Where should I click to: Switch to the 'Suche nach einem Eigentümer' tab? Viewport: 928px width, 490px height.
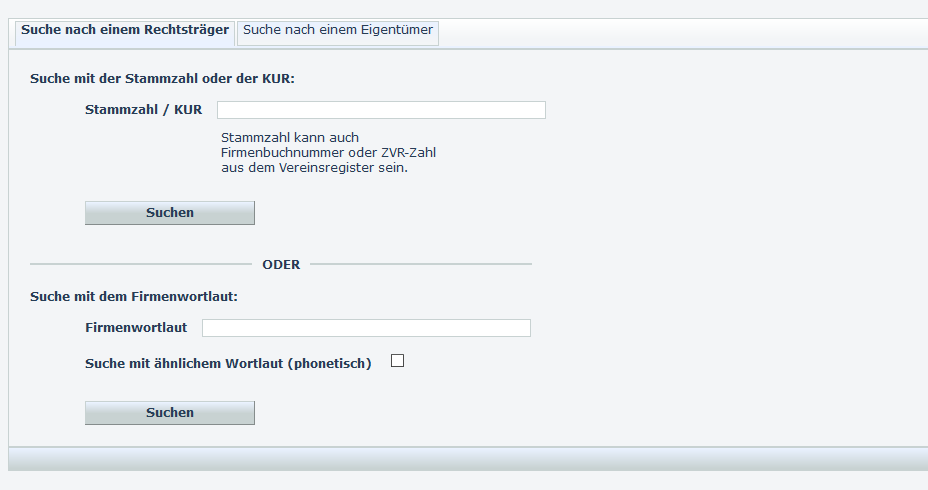pyautogui.click(x=338, y=31)
